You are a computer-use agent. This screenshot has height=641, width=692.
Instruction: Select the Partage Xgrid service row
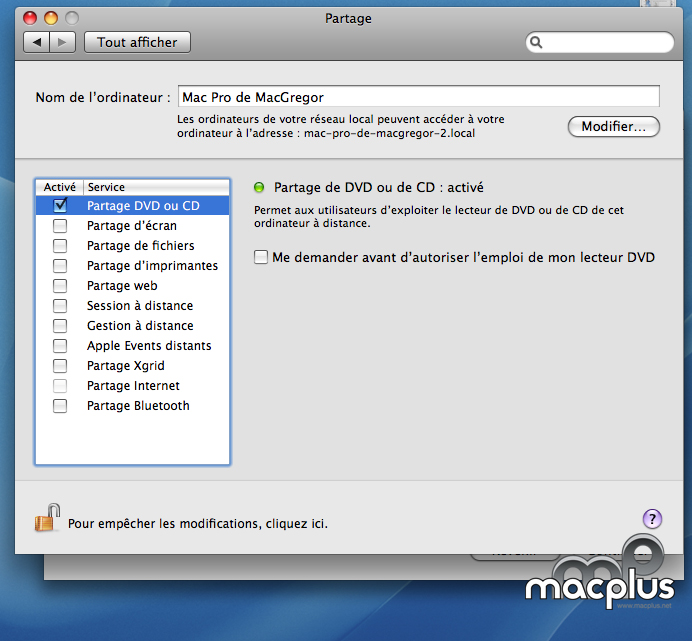tap(132, 366)
